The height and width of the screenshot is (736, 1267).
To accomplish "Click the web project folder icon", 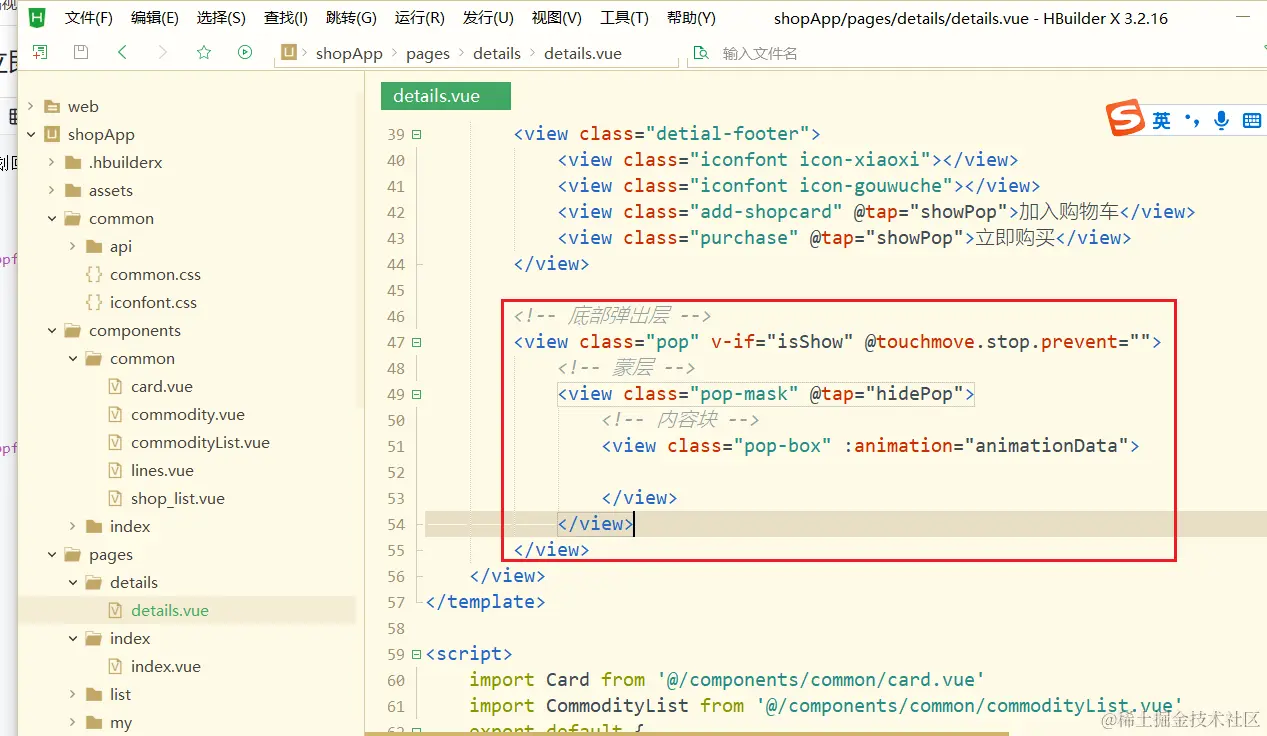I will [50, 106].
